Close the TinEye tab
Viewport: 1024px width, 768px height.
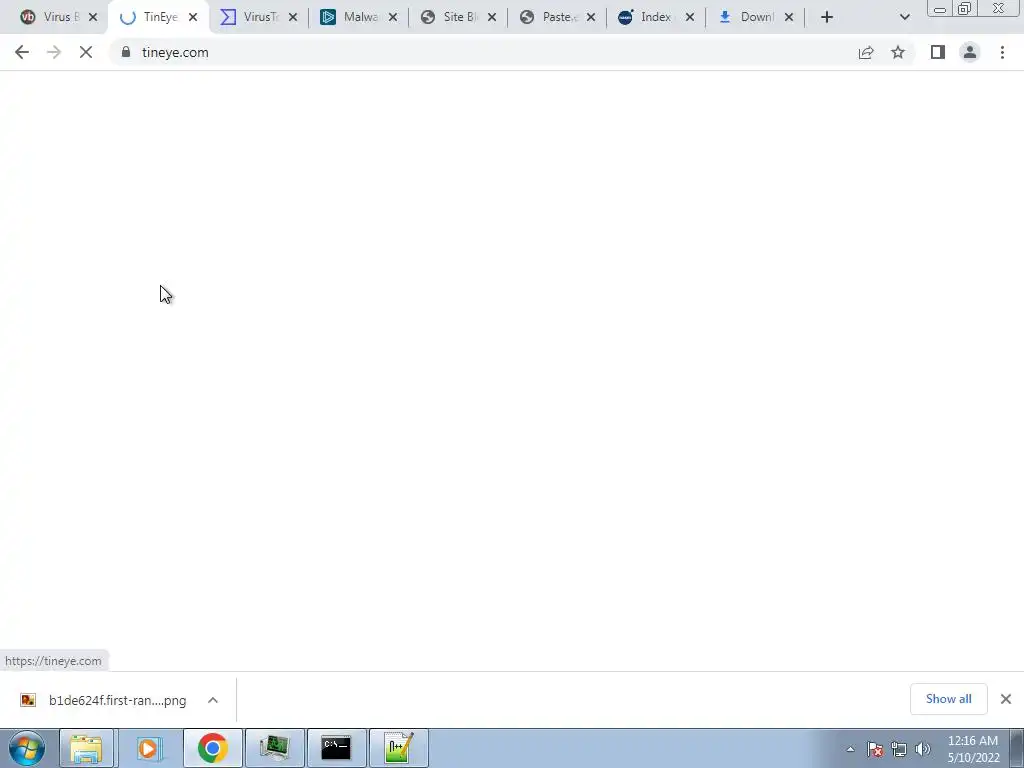point(193,17)
